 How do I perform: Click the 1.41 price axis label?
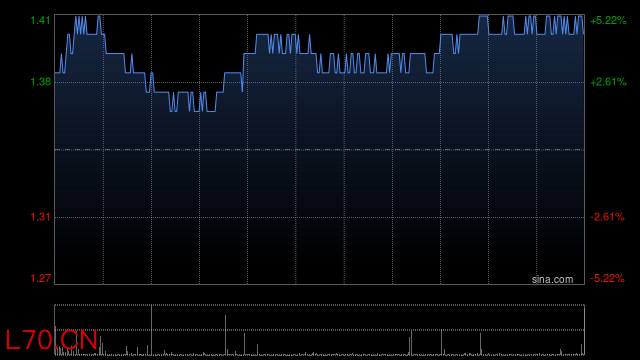[40, 20]
